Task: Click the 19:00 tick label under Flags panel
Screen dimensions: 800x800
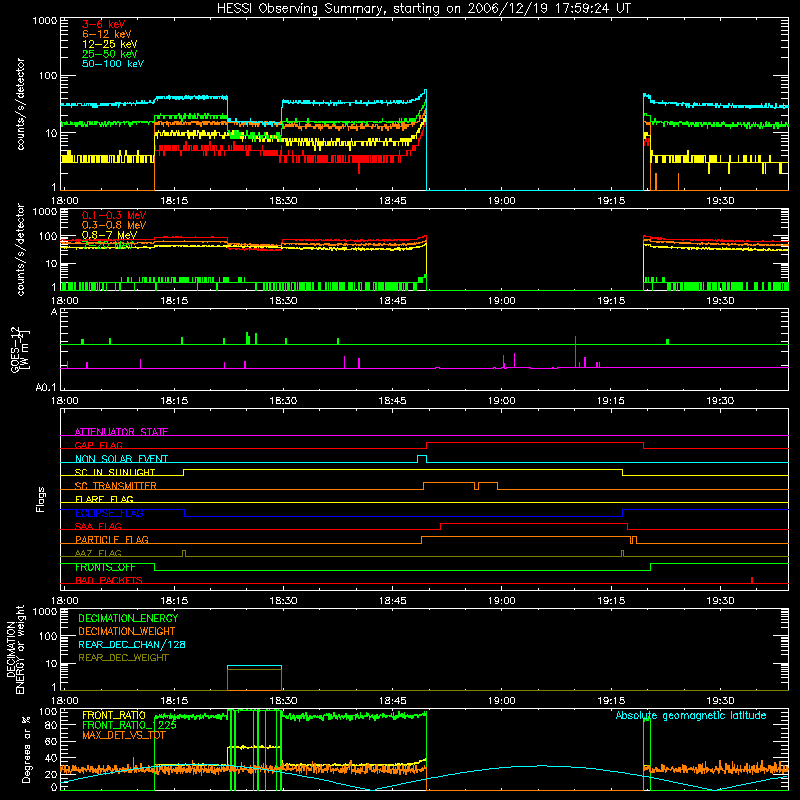Action: 502,601
